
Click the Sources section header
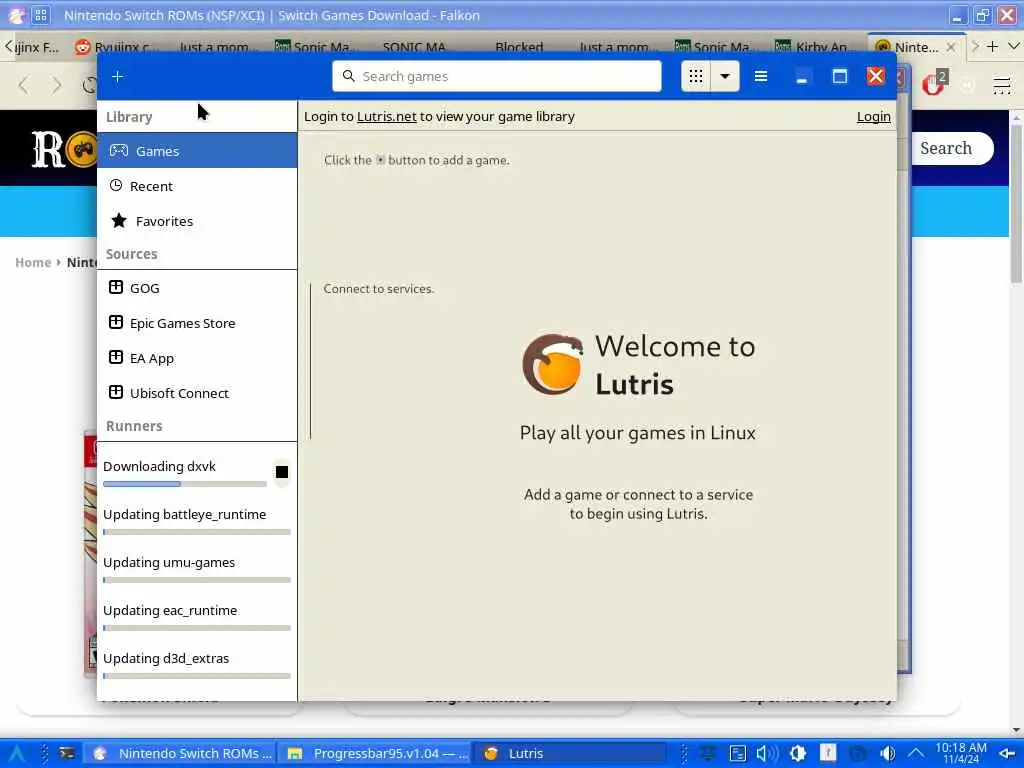click(x=131, y=254)
